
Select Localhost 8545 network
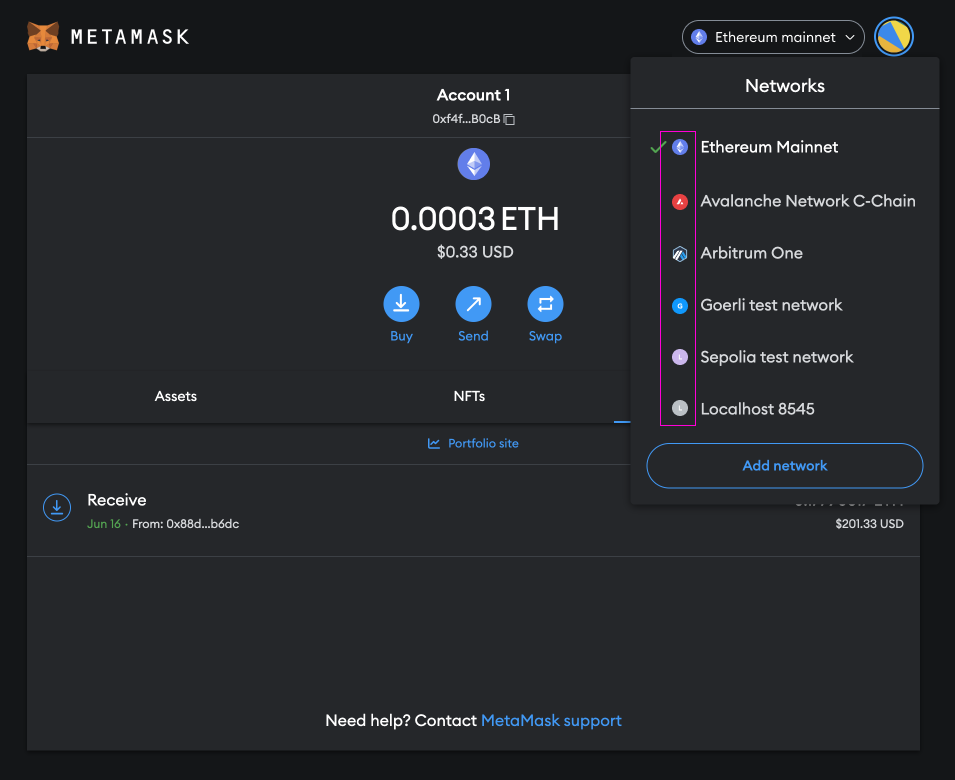757,408
